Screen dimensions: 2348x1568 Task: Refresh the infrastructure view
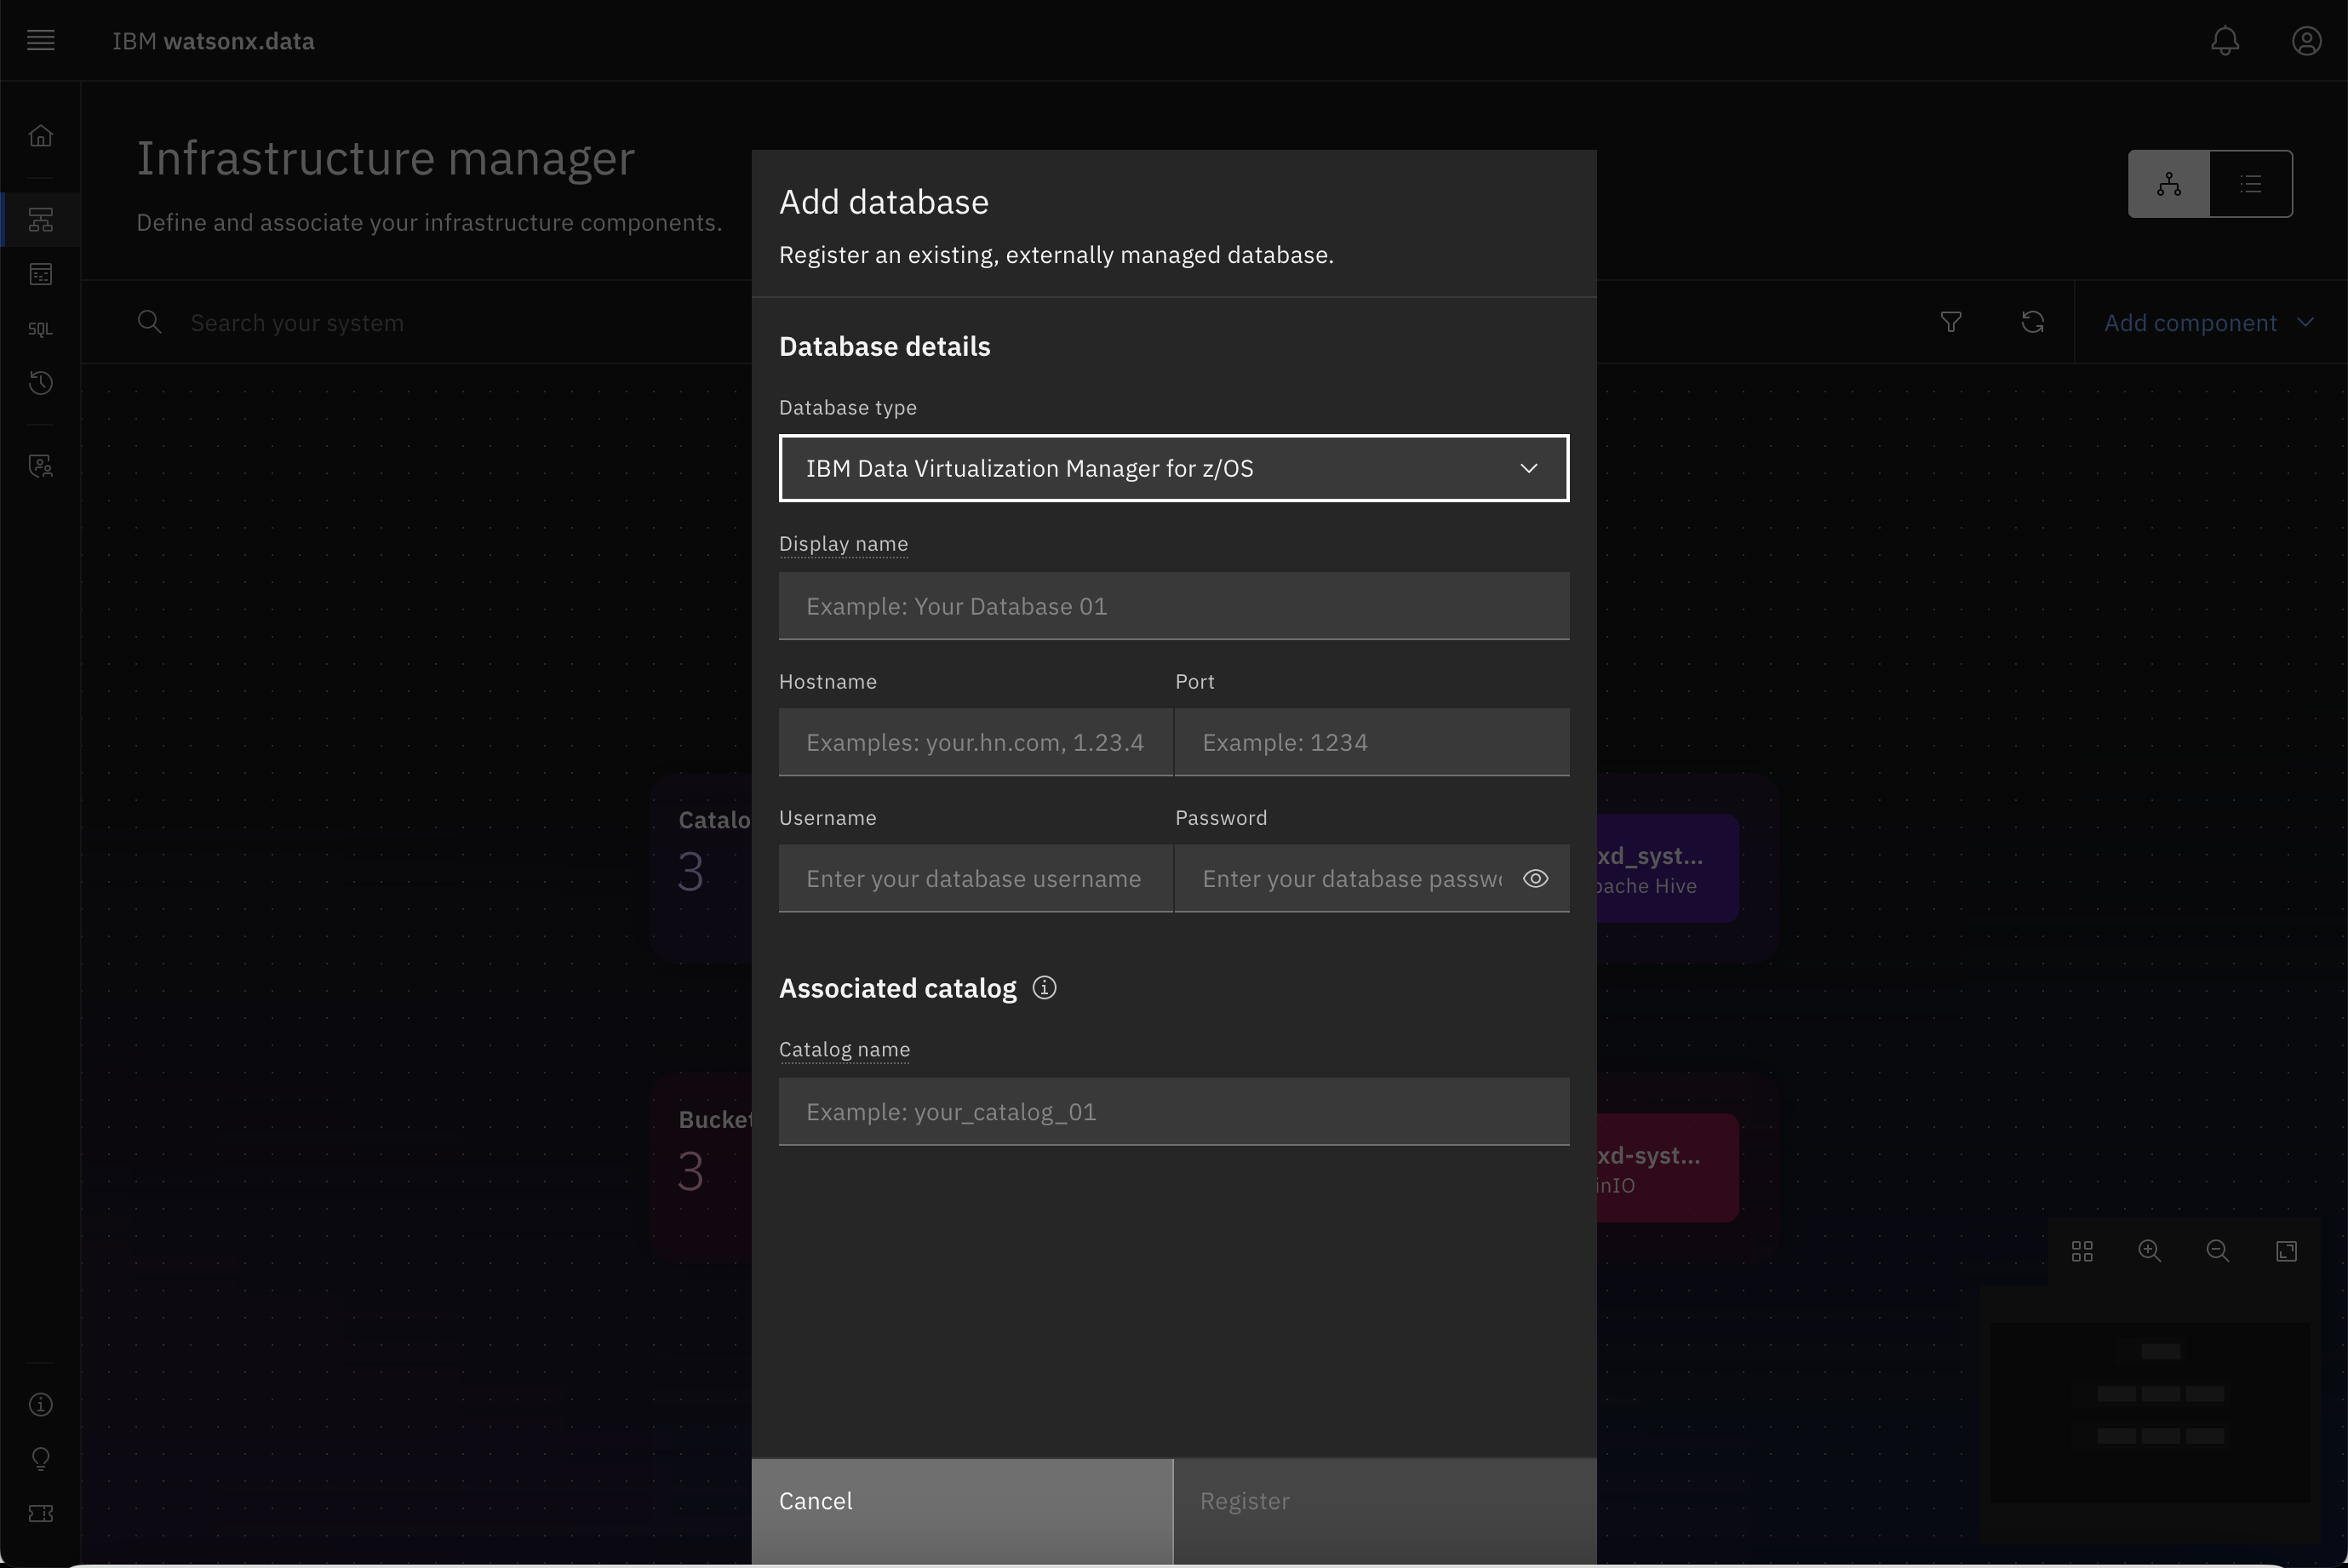click(2032, 322)
